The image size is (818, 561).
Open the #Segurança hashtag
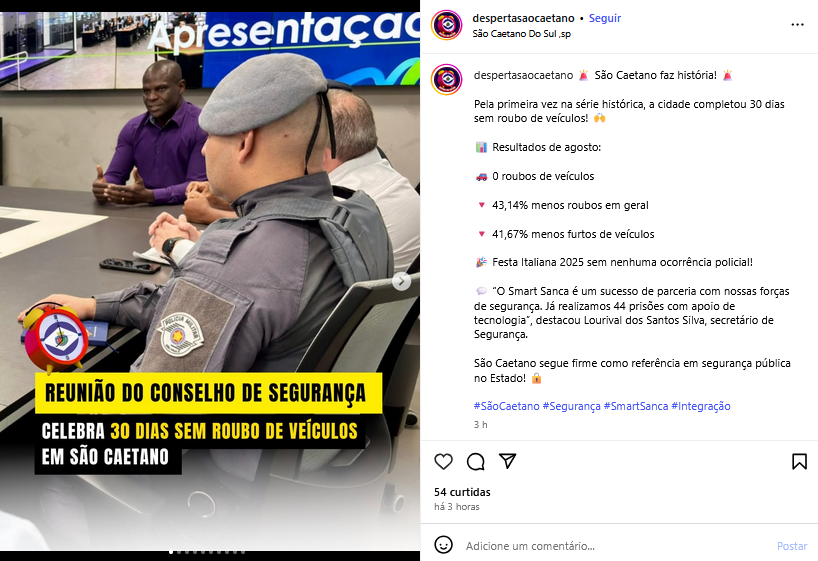click(571, 406)
